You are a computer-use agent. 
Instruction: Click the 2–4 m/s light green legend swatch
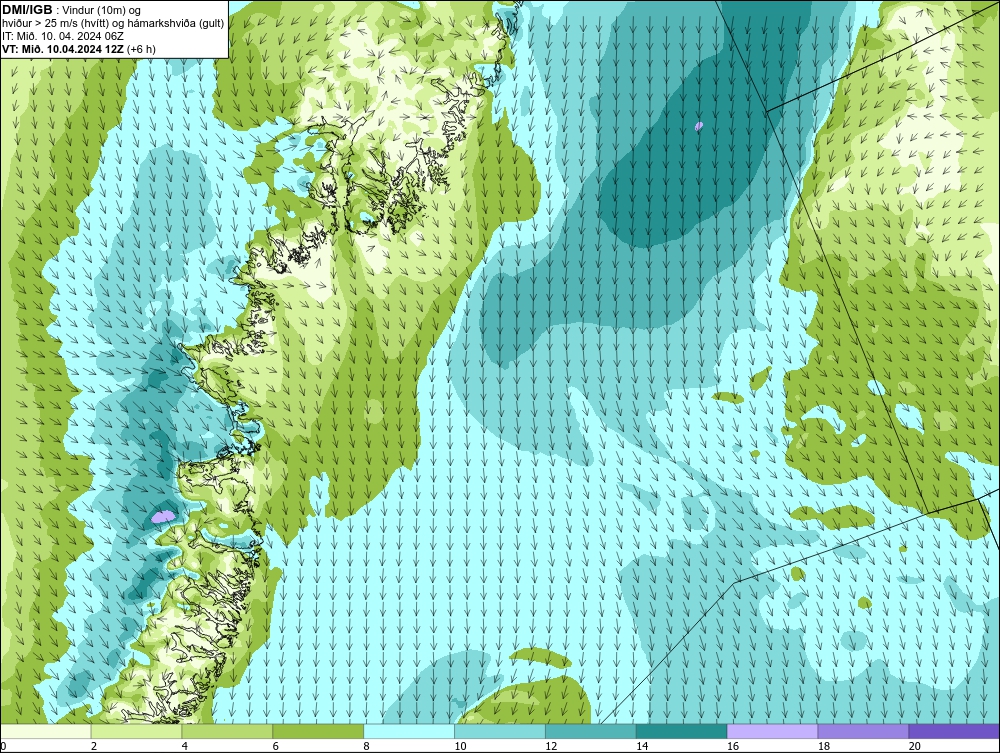point(136,731)
